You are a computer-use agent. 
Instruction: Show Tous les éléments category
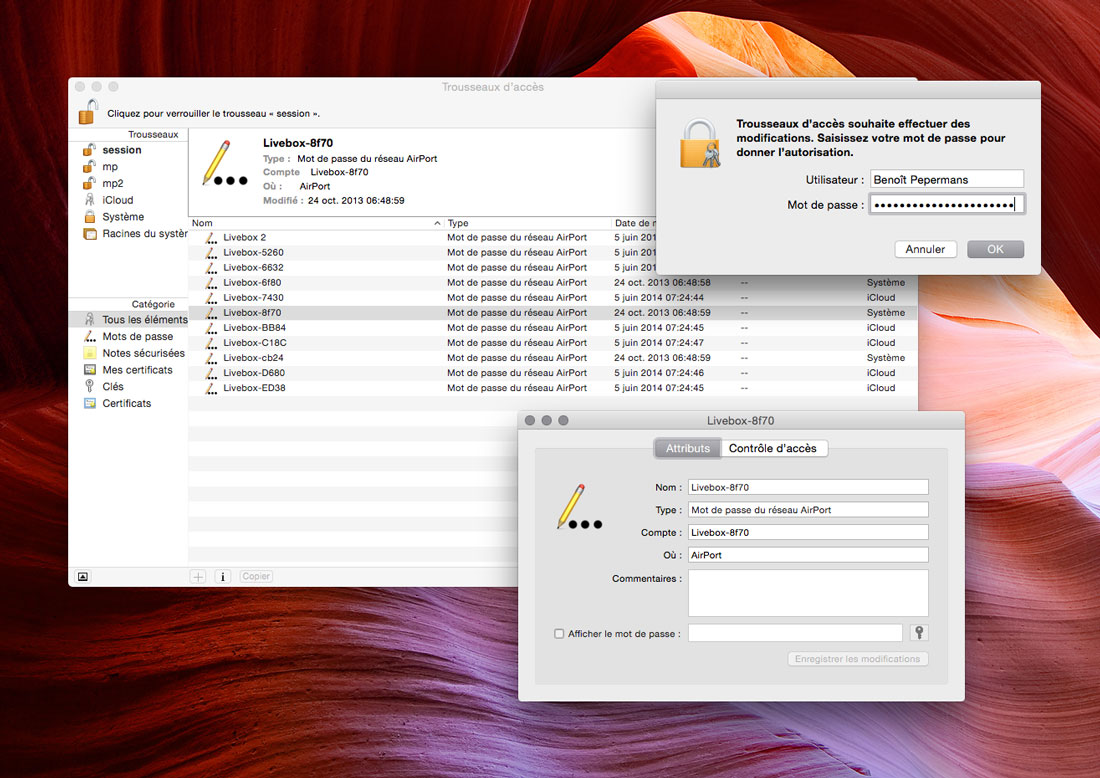[145, 320]
